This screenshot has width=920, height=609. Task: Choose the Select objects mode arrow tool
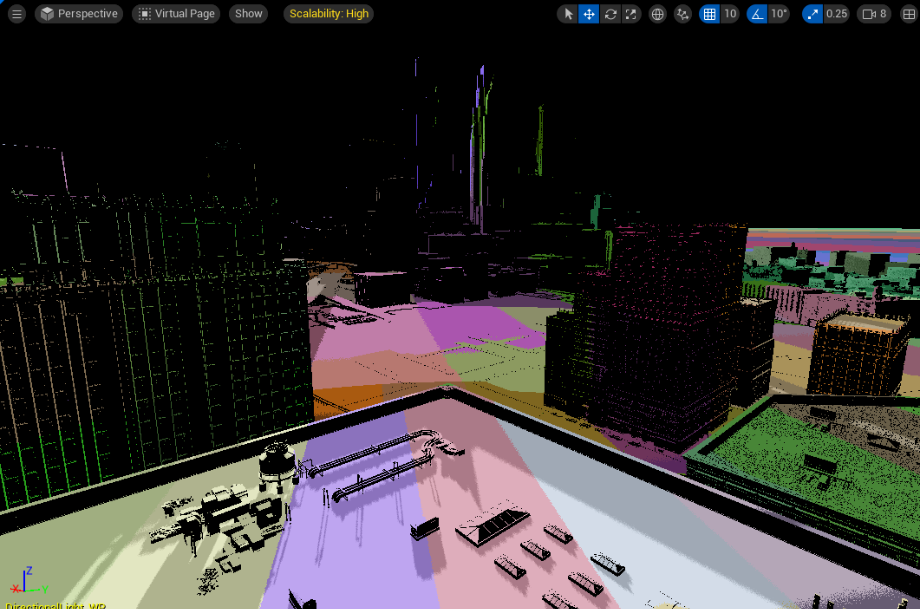568,14
